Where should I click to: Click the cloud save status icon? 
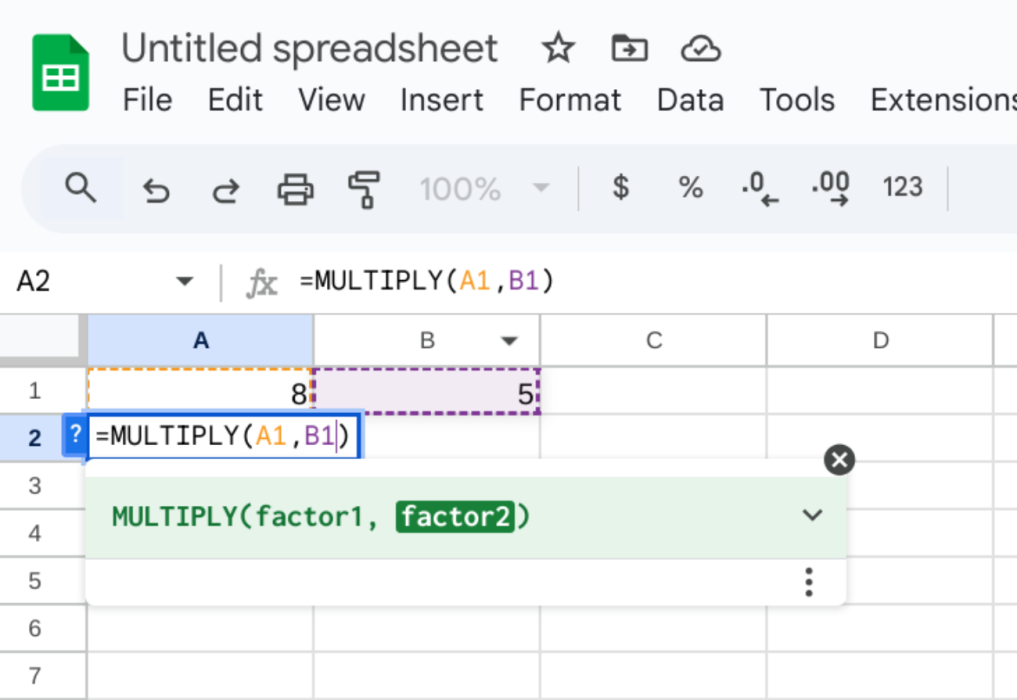pyautogui.click(x=700, y=48)
